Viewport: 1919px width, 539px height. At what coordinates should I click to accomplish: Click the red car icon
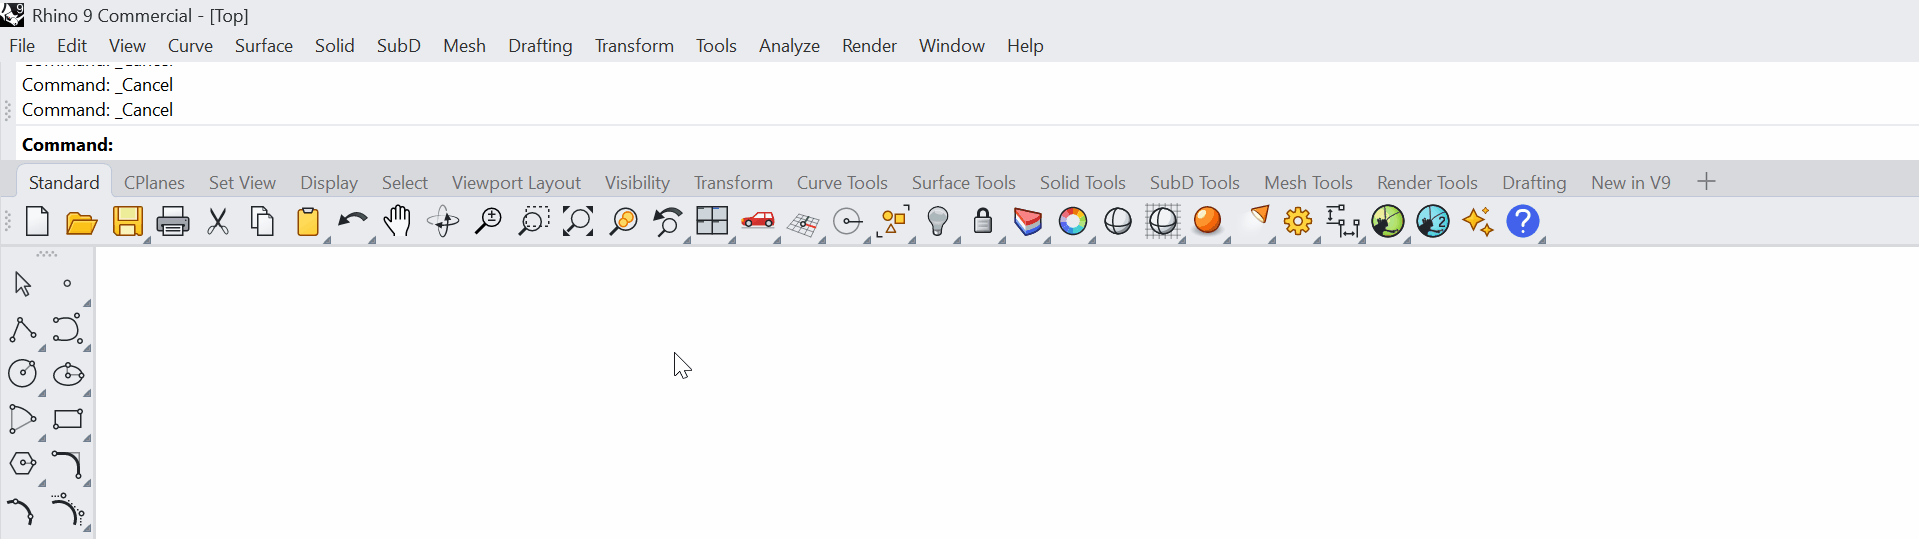pyautogui.click(x=758, y=220)
